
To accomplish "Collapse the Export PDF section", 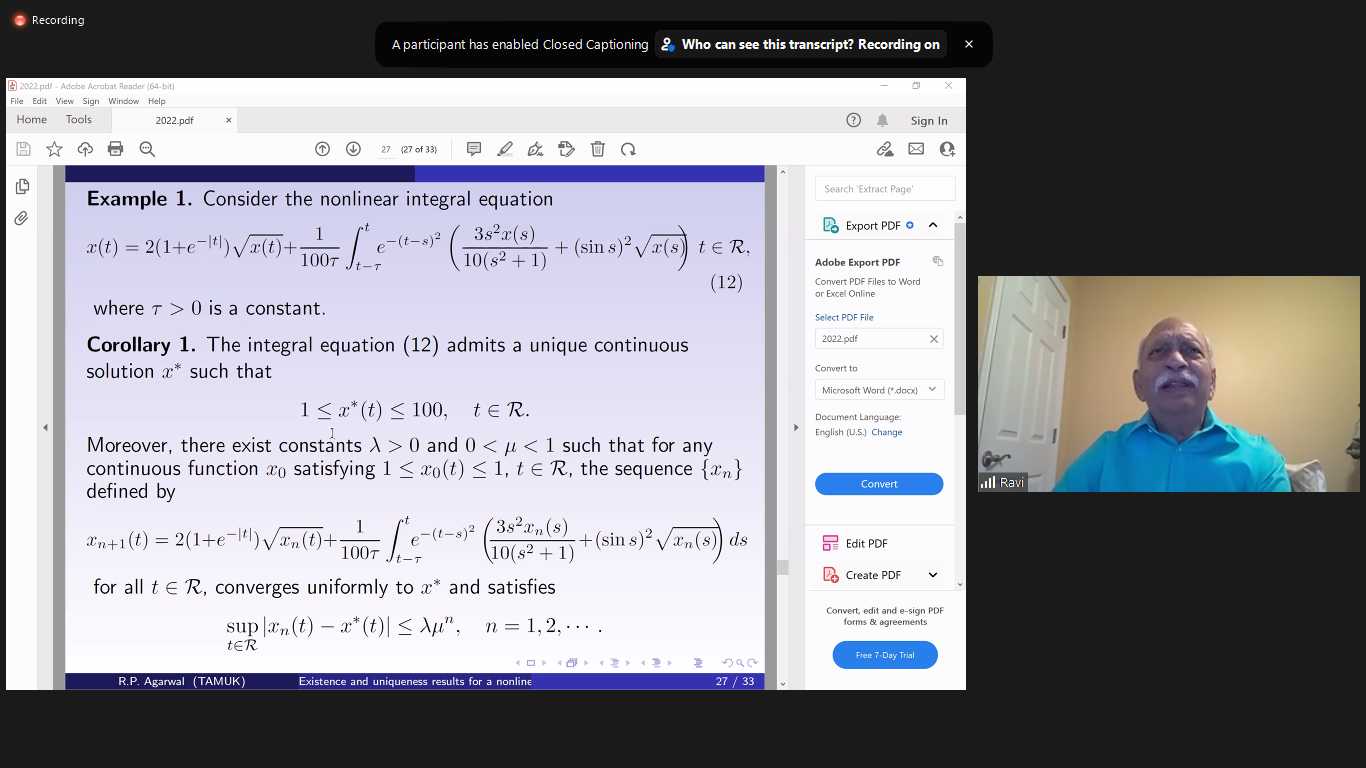I will (933, 225).
